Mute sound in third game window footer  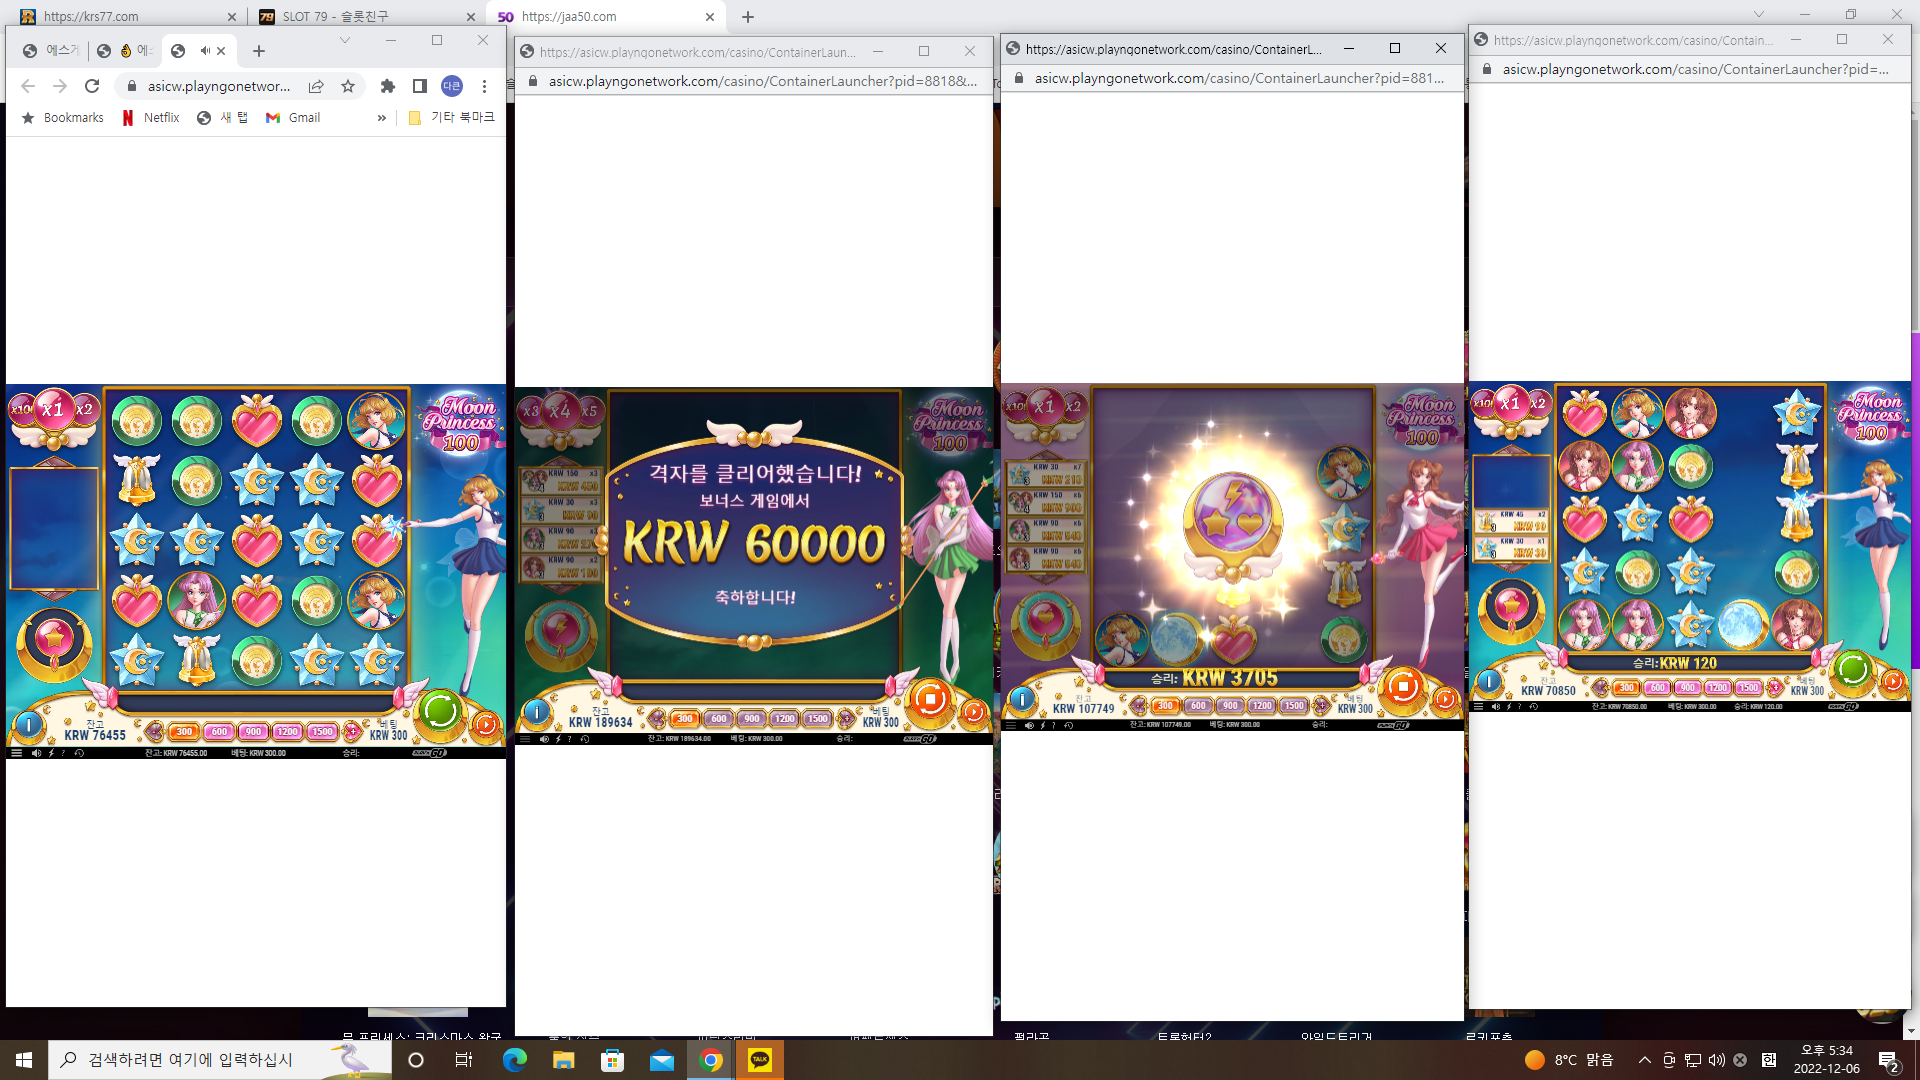(1029, 725)
